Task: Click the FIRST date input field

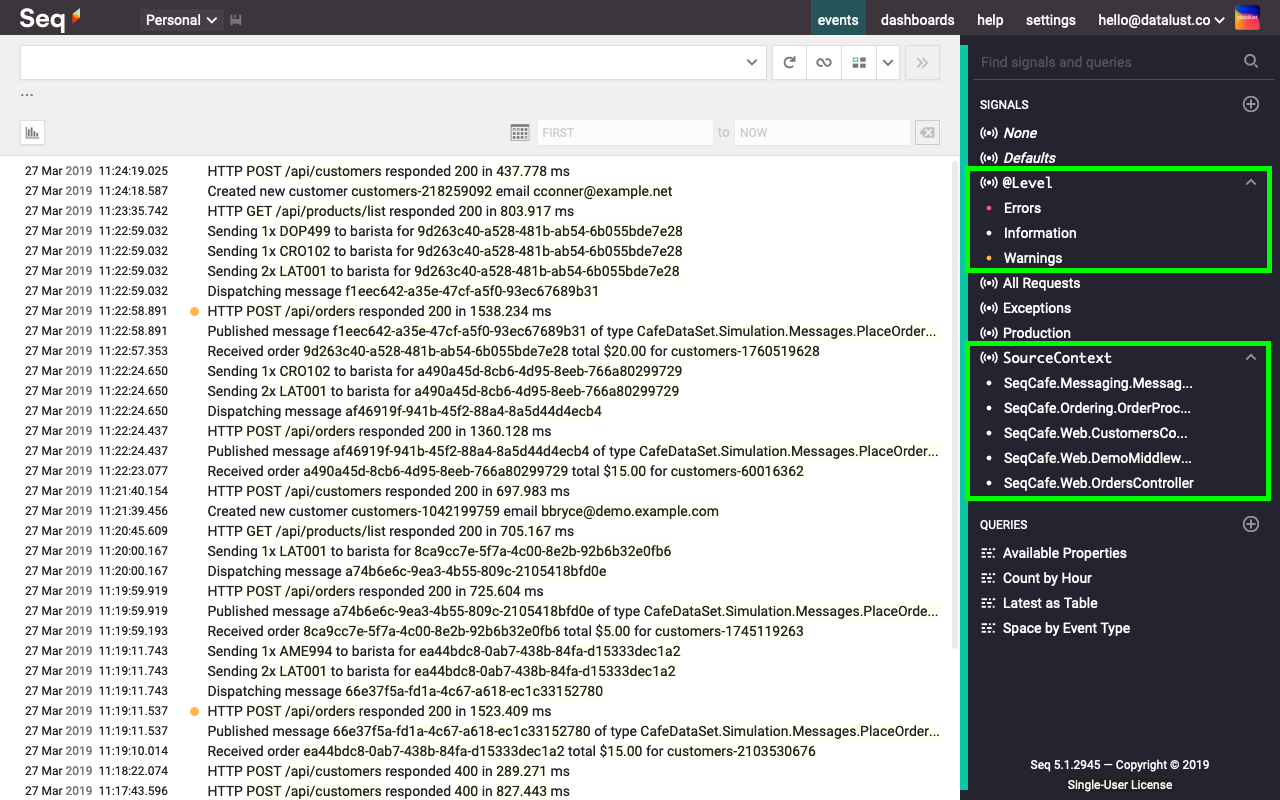Action: (x=624, y=132)
